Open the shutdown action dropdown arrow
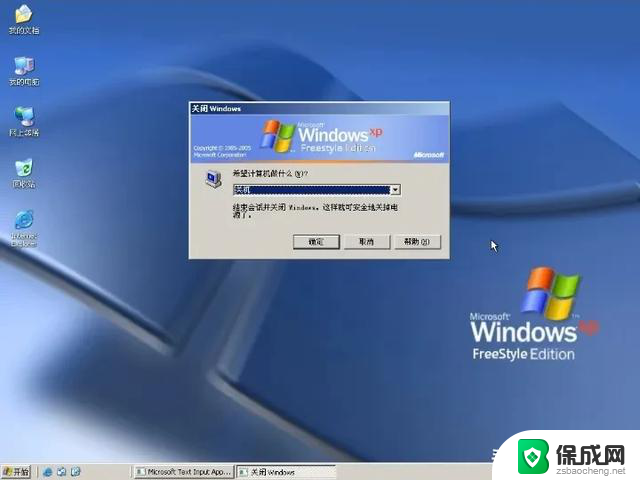The height and width of the screenshot is (480, 640). coord(395,190)
